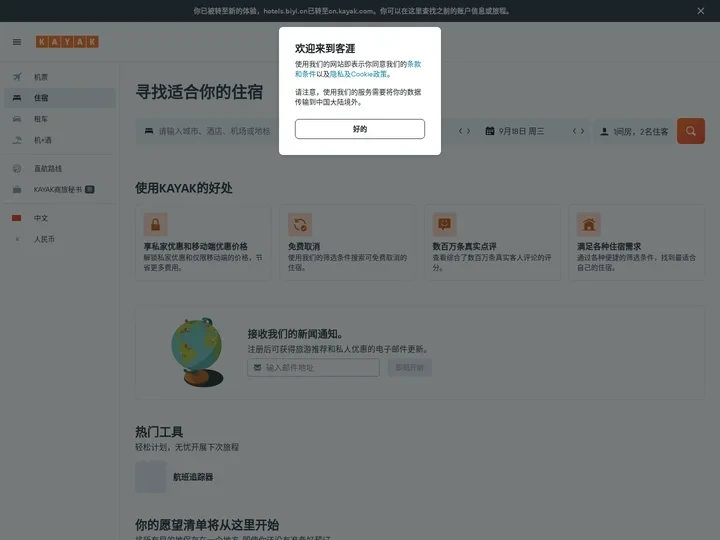Click next-day arrow right of 9月18日 周三
Viewport: 720px width, 540px height.
tap(583, 131)
